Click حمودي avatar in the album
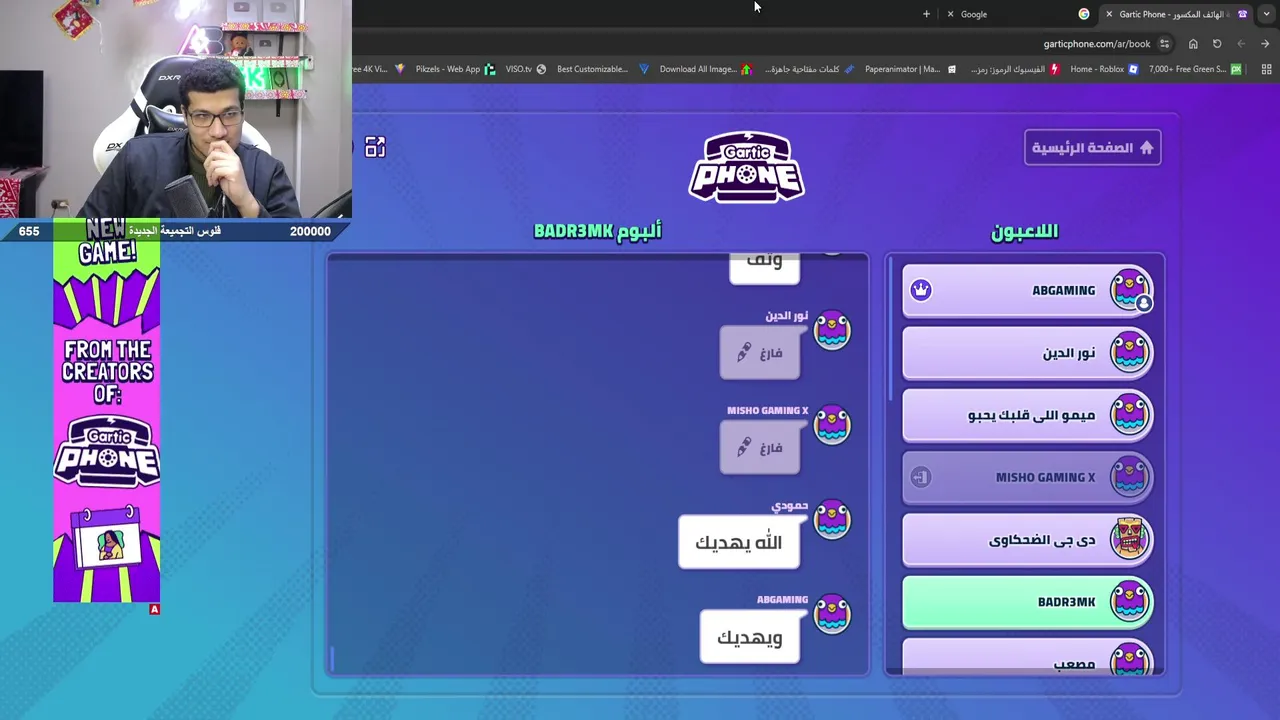1280x720 pixels. (832, 520)
